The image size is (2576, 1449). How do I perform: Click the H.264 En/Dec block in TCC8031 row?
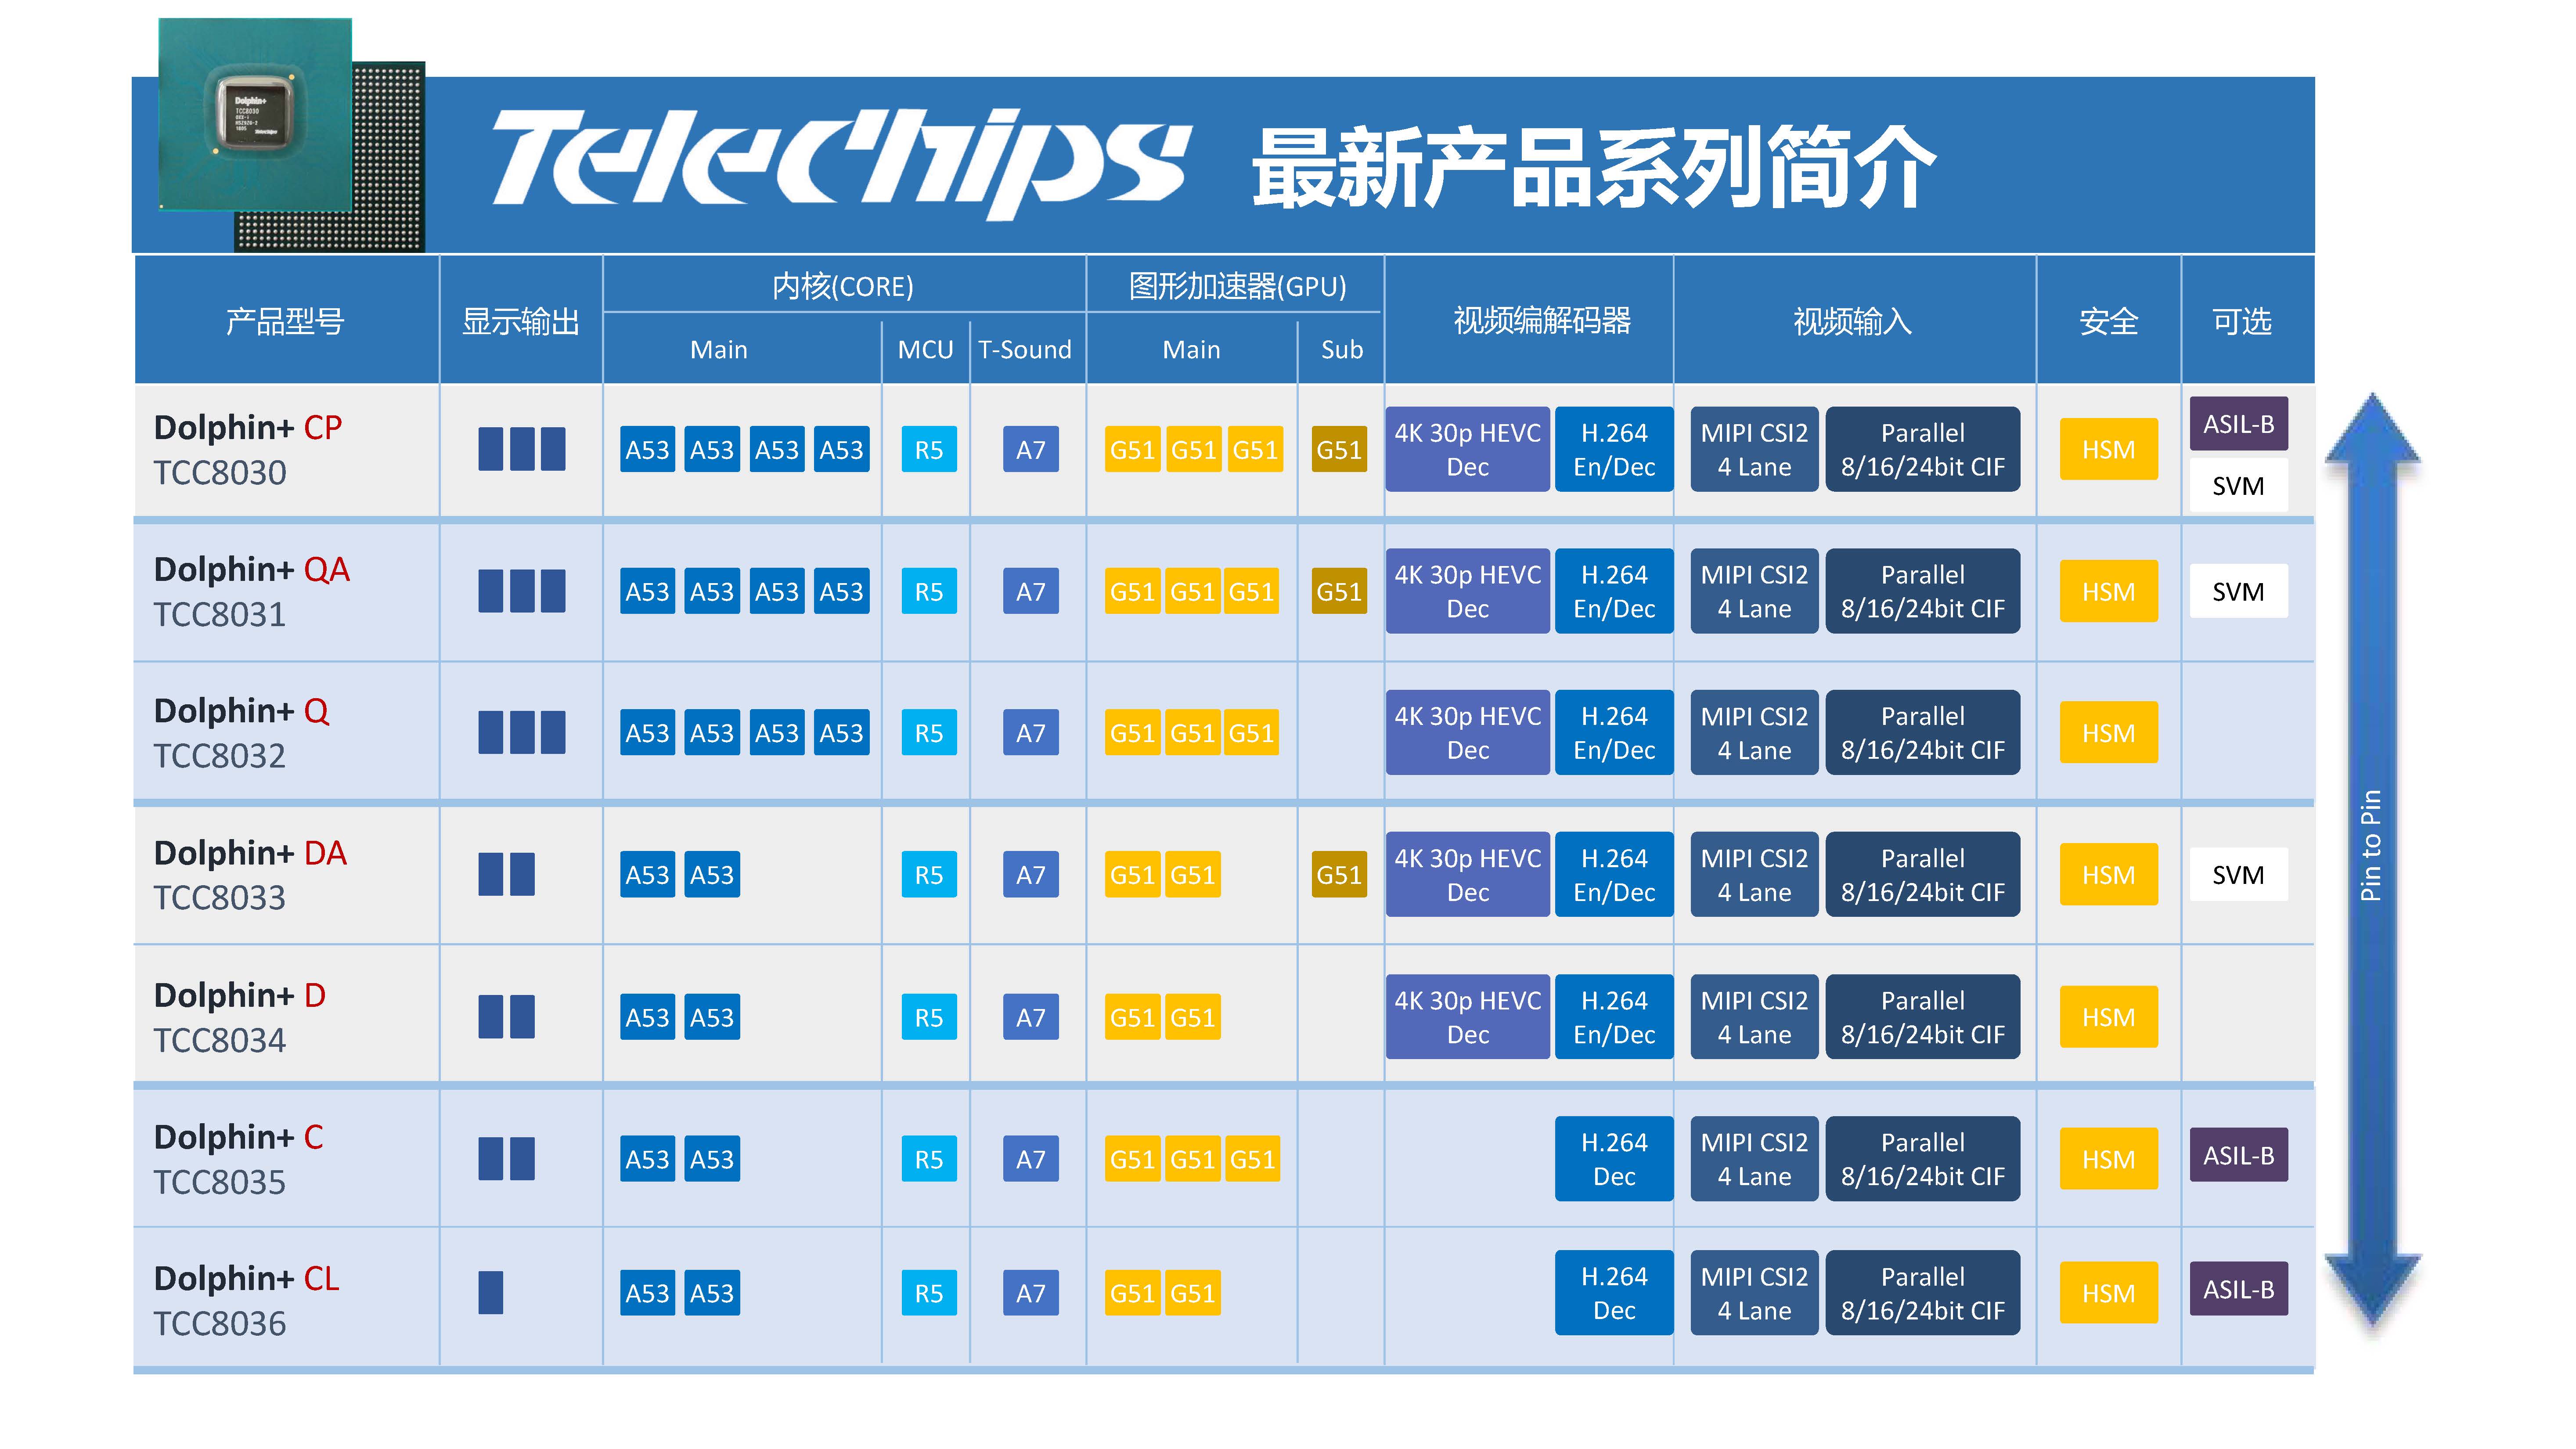[1614, 592]
